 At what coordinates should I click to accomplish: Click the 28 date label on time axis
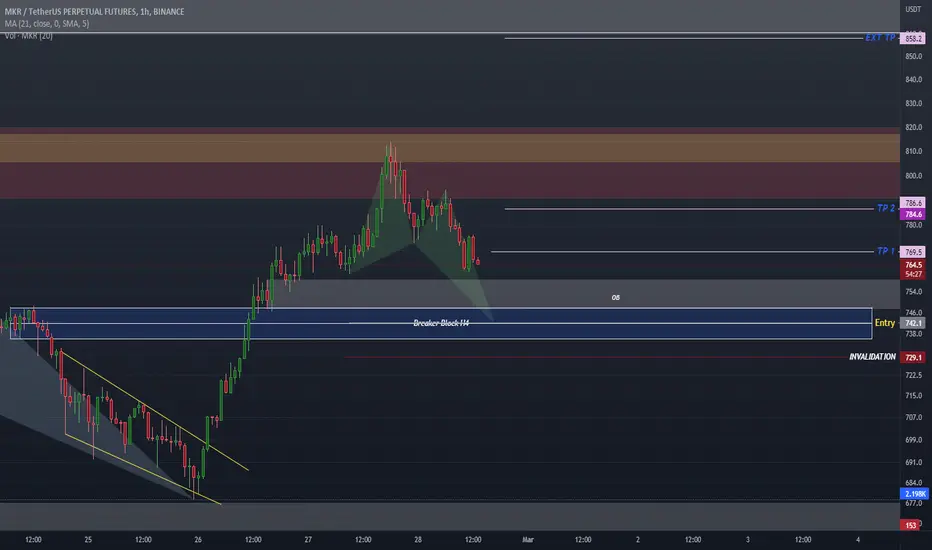click(418, 540)
